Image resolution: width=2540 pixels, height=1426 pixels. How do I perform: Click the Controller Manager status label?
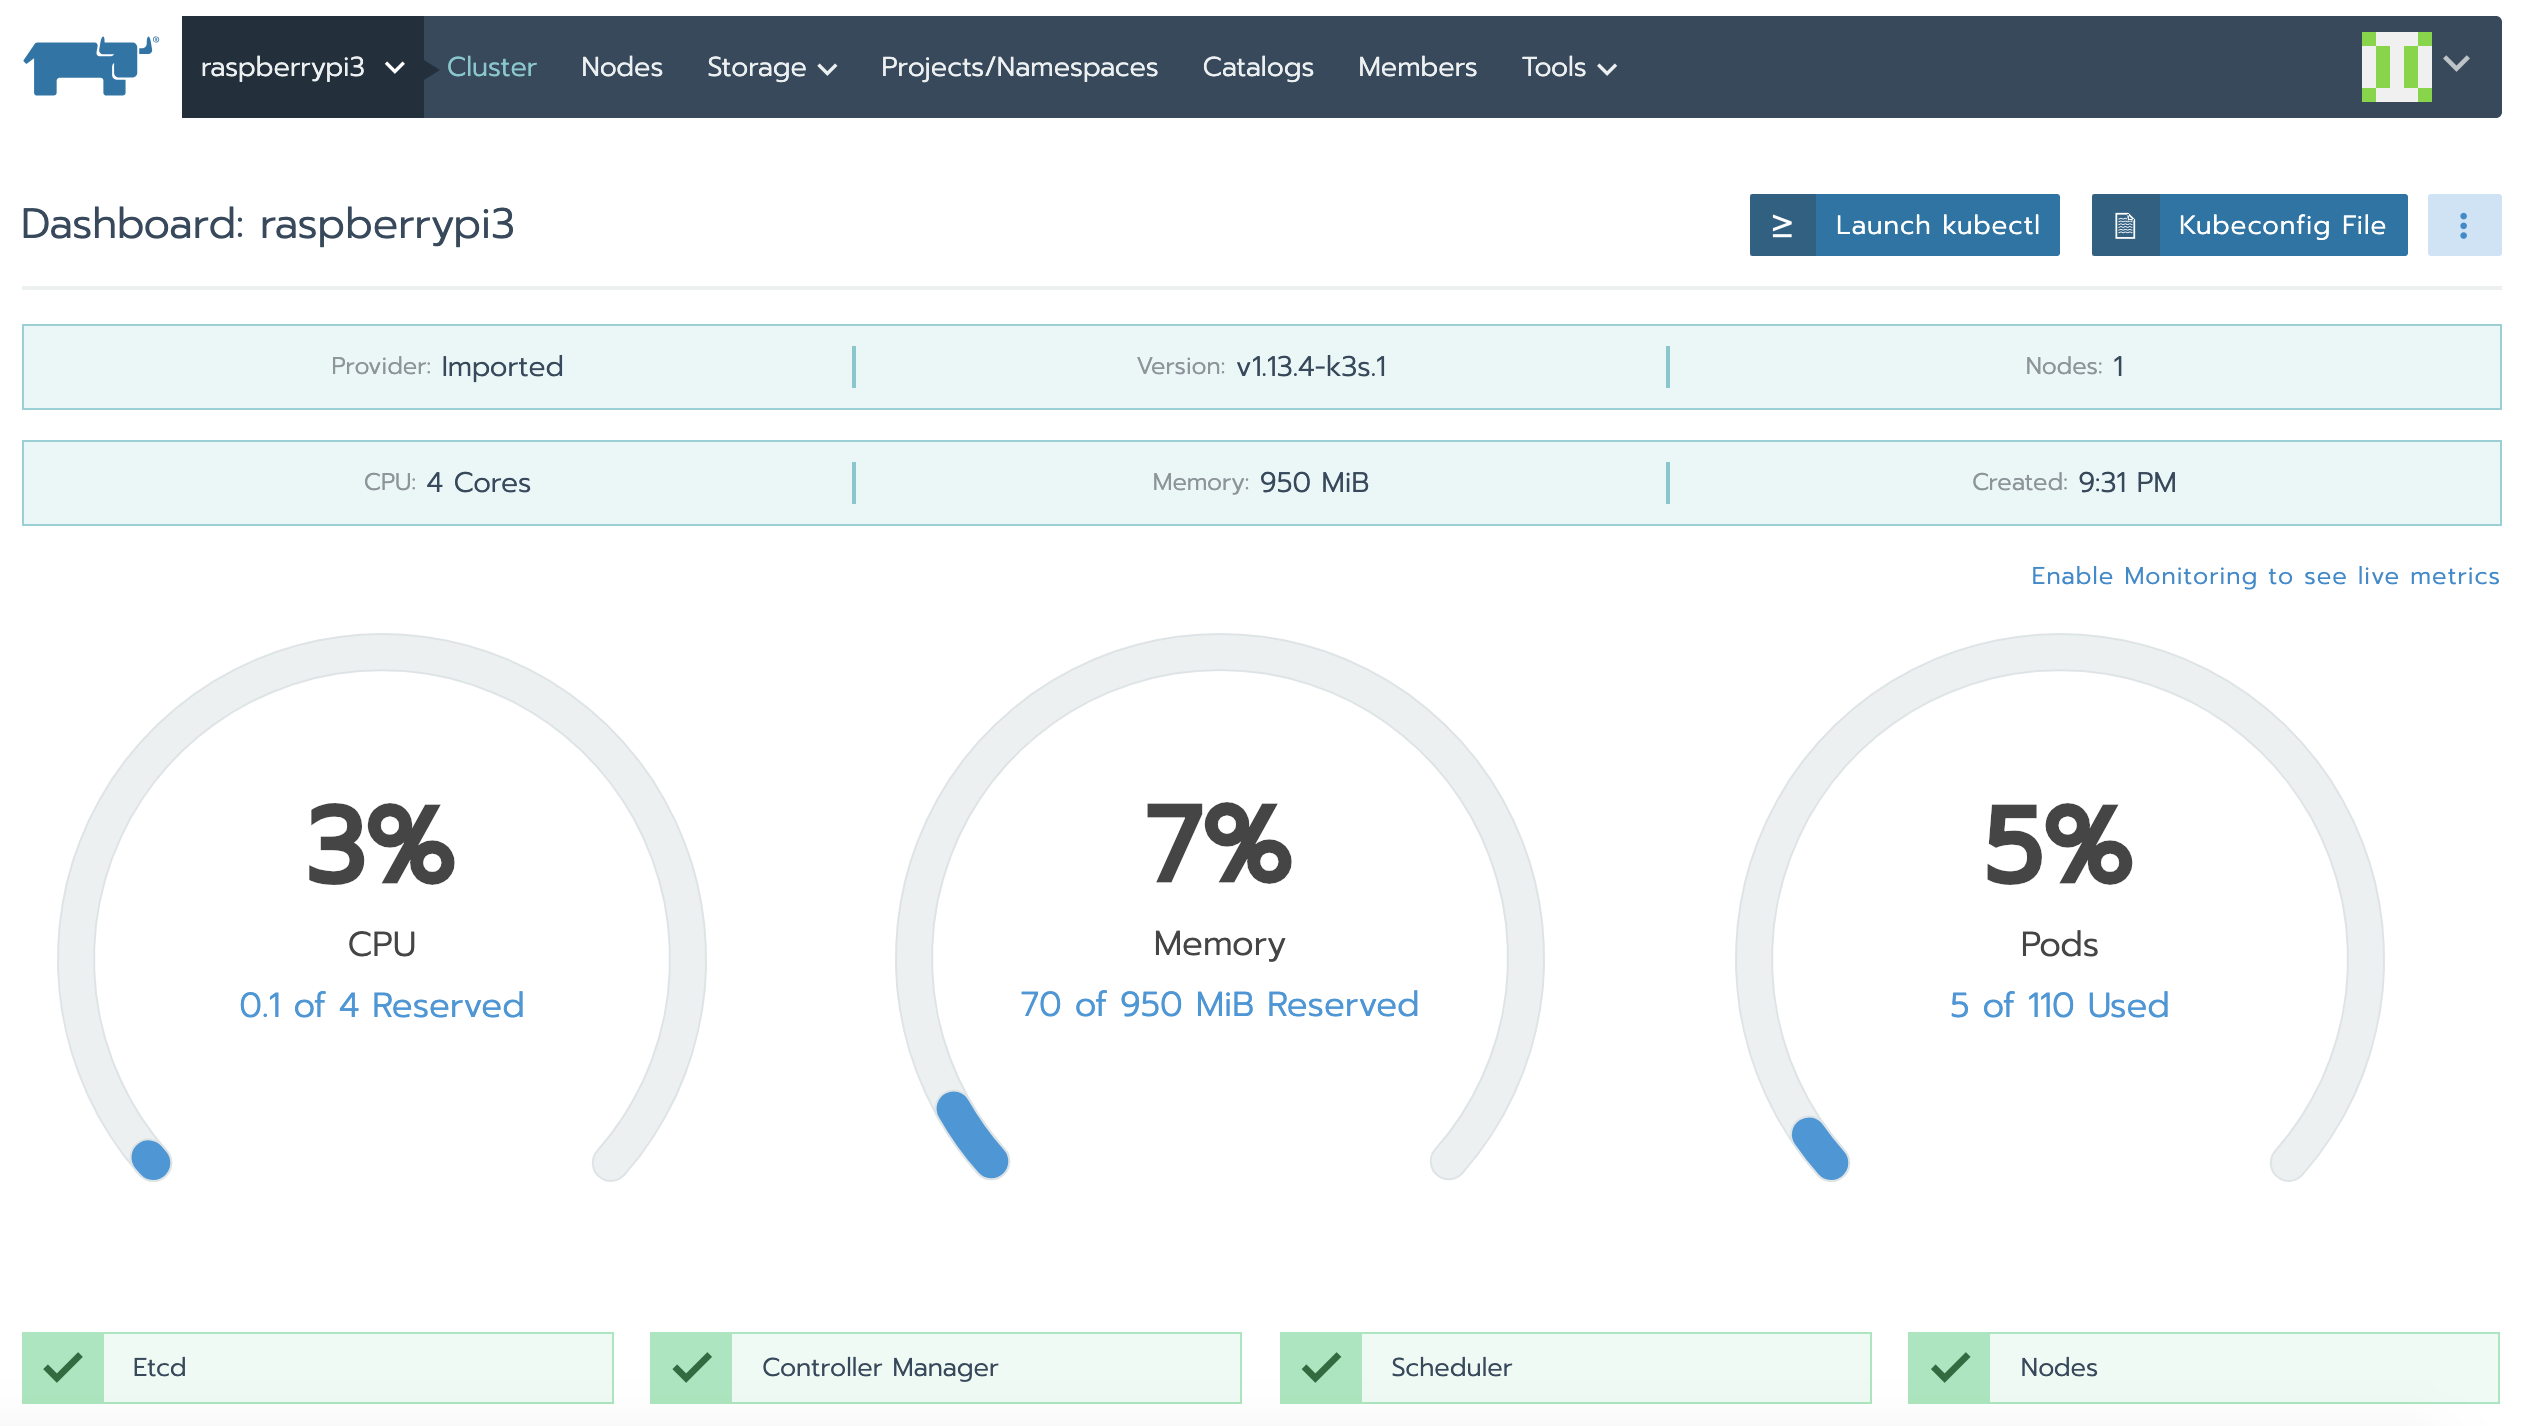click(x=880, y=1367)
